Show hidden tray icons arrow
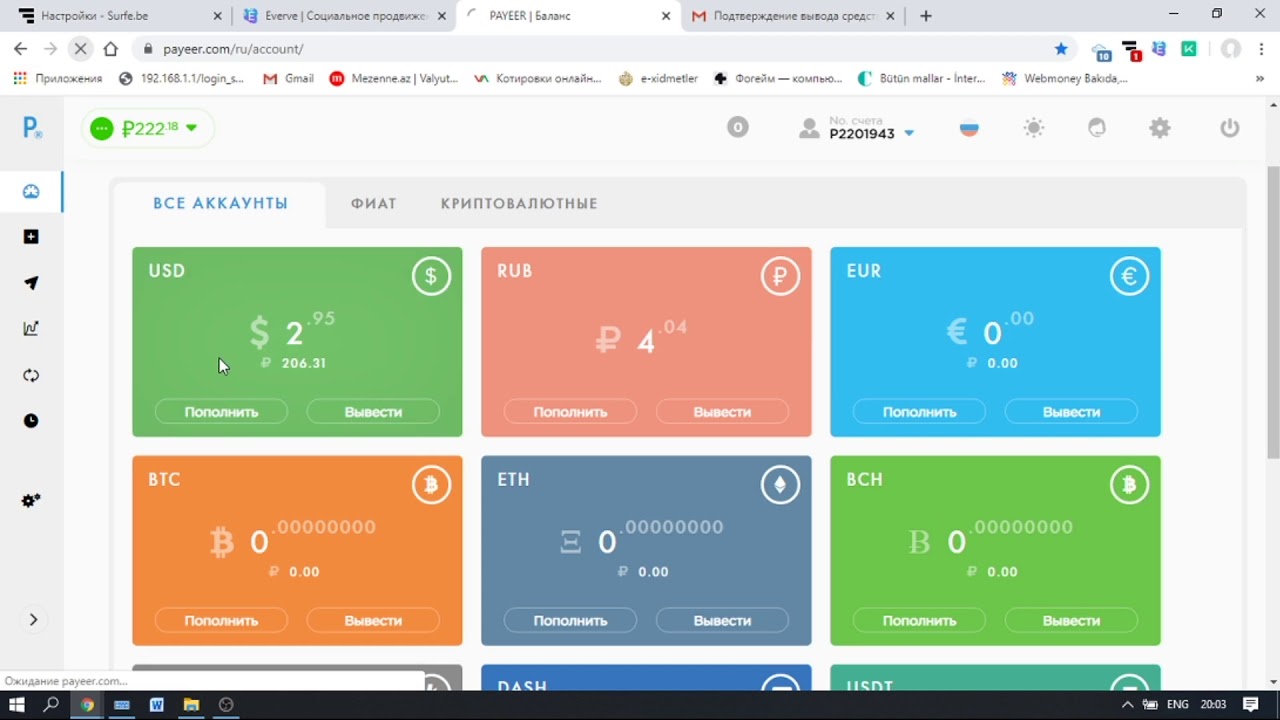 point(1128,705)
